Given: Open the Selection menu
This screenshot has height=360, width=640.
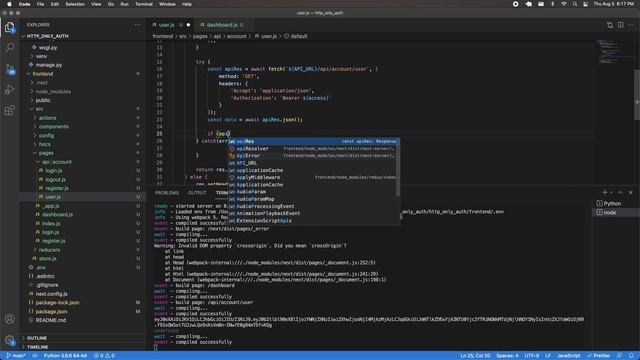Looking at the screenshot, I should click(75, 4).
